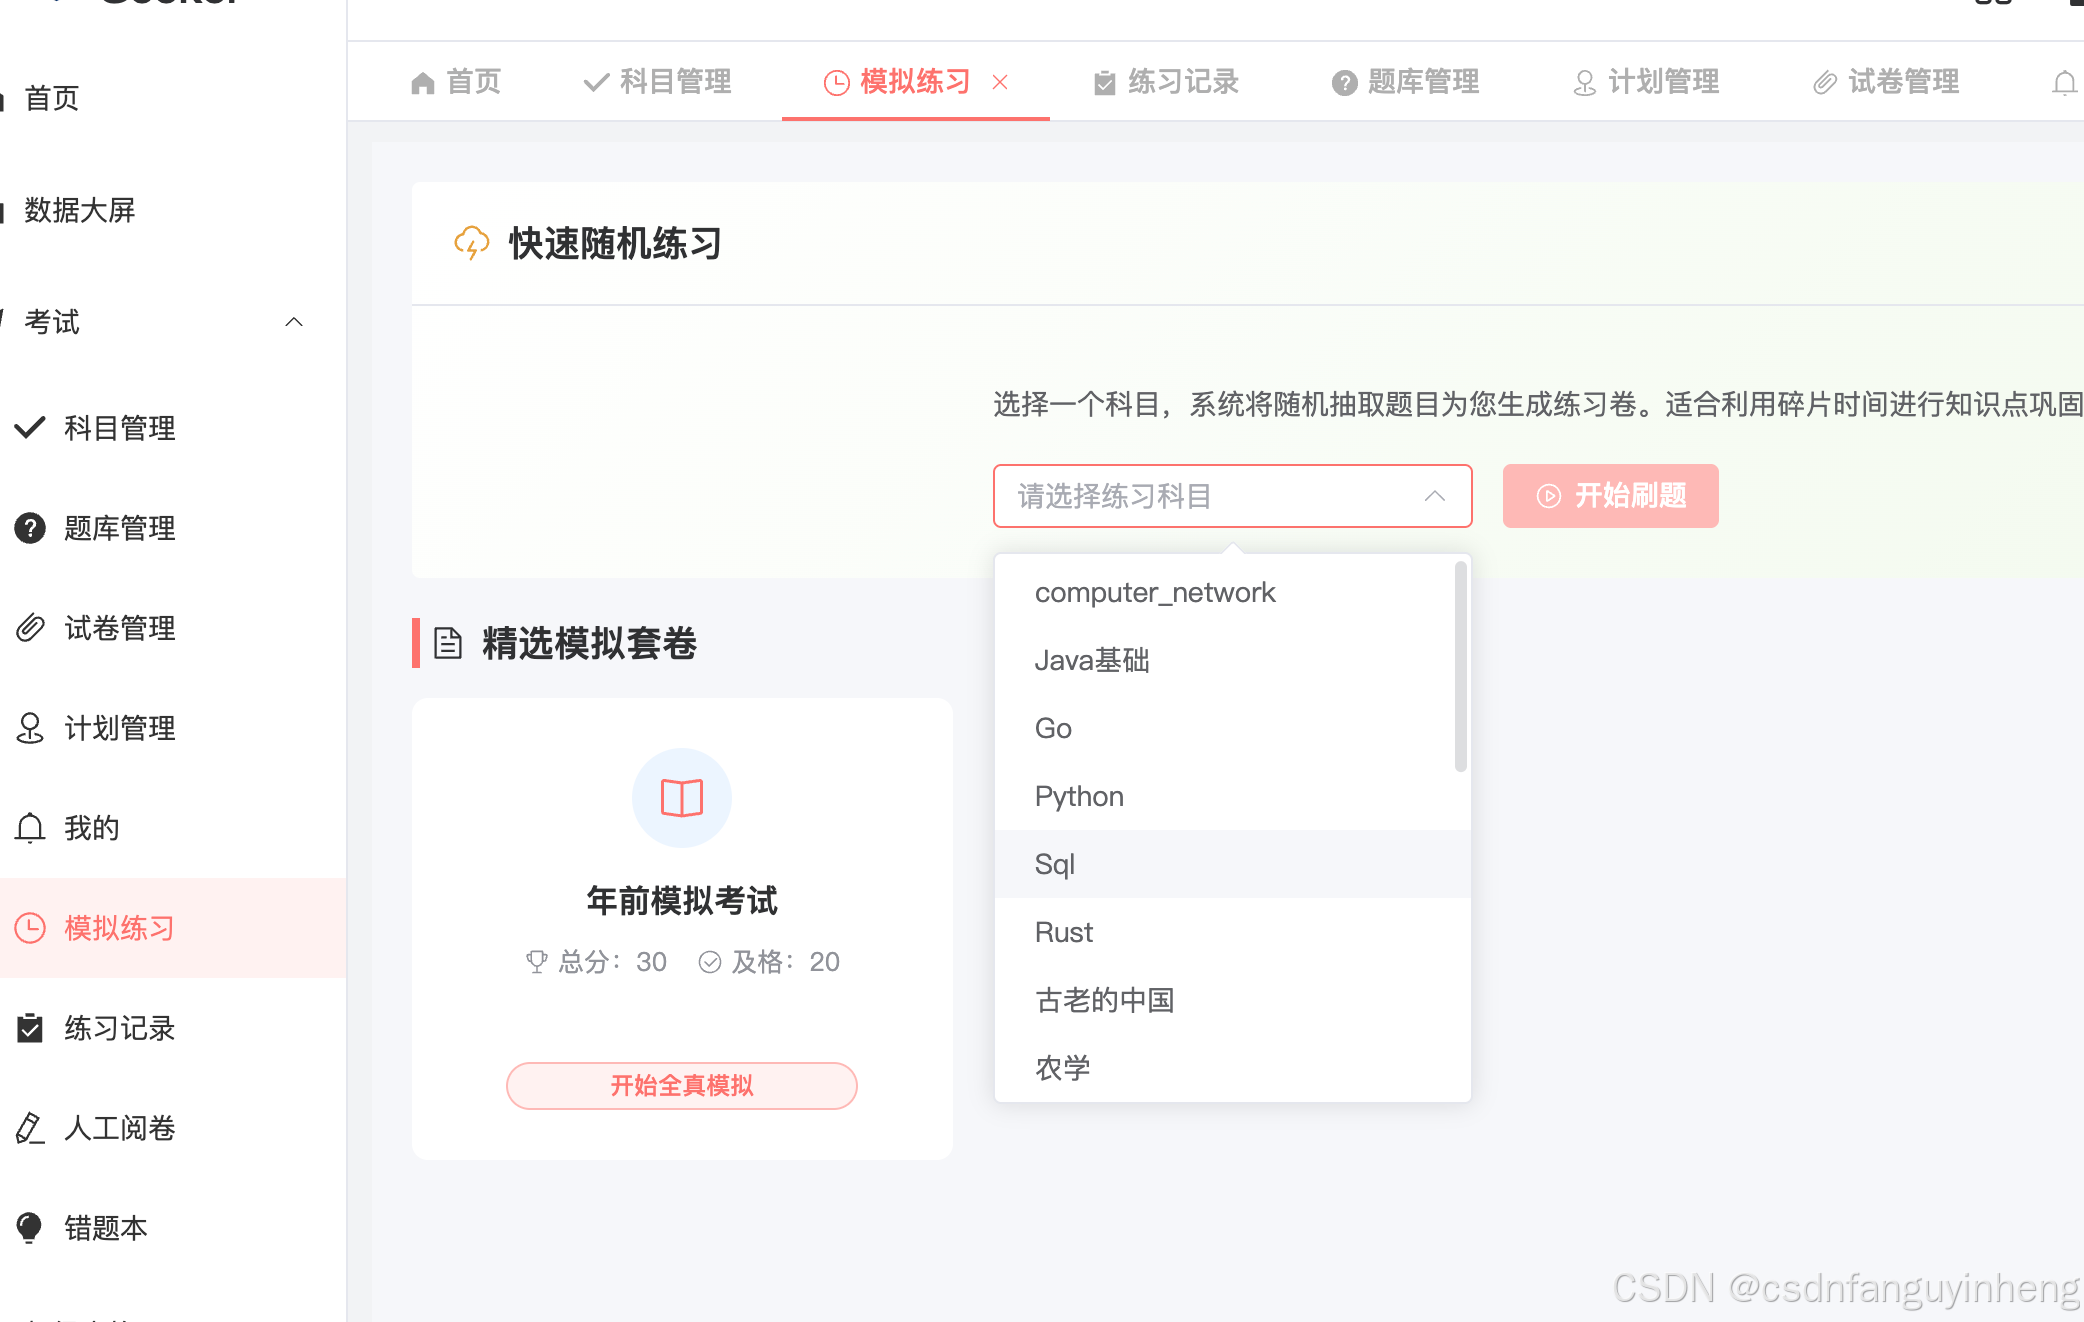Click the paperclip icon for 试卷管理 sidebar
Image resolution: width=2084 pixels, height=1322 pixels.
(30, 627)
